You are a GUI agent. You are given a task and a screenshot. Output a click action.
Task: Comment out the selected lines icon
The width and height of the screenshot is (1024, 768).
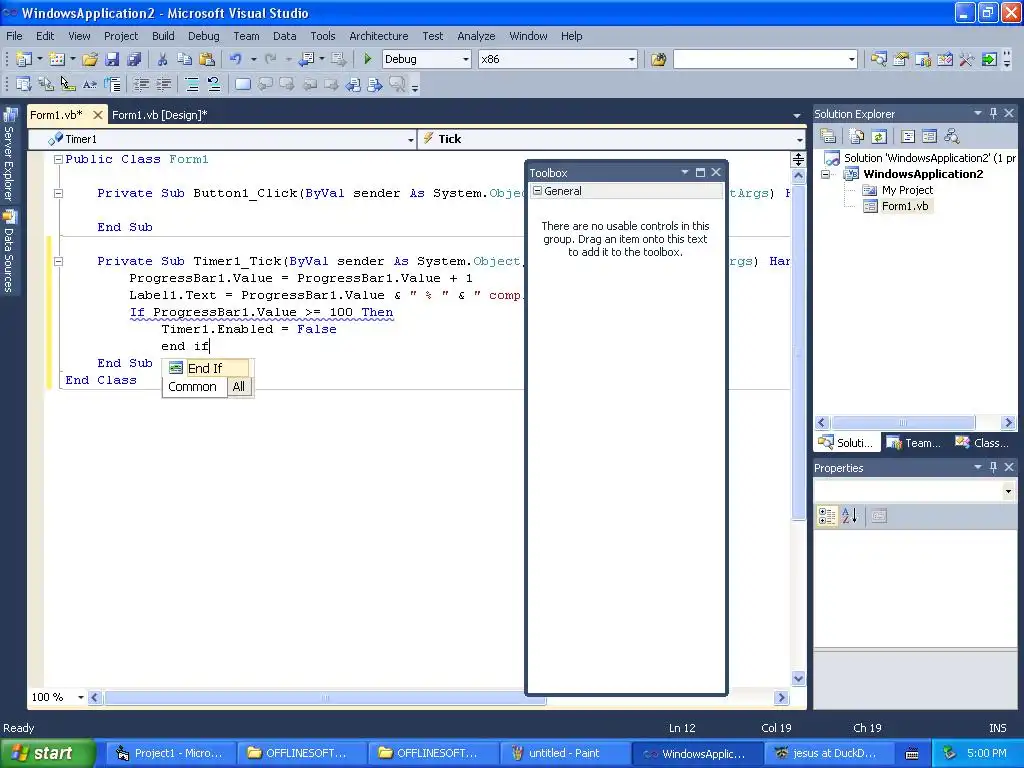click(x=191, y=84)
